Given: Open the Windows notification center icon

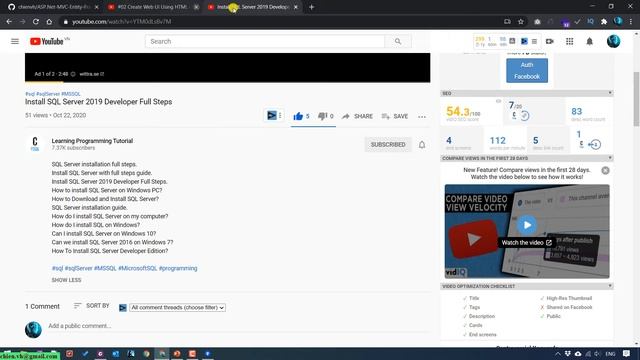Looking at the screenshot, I should (627, 353).
